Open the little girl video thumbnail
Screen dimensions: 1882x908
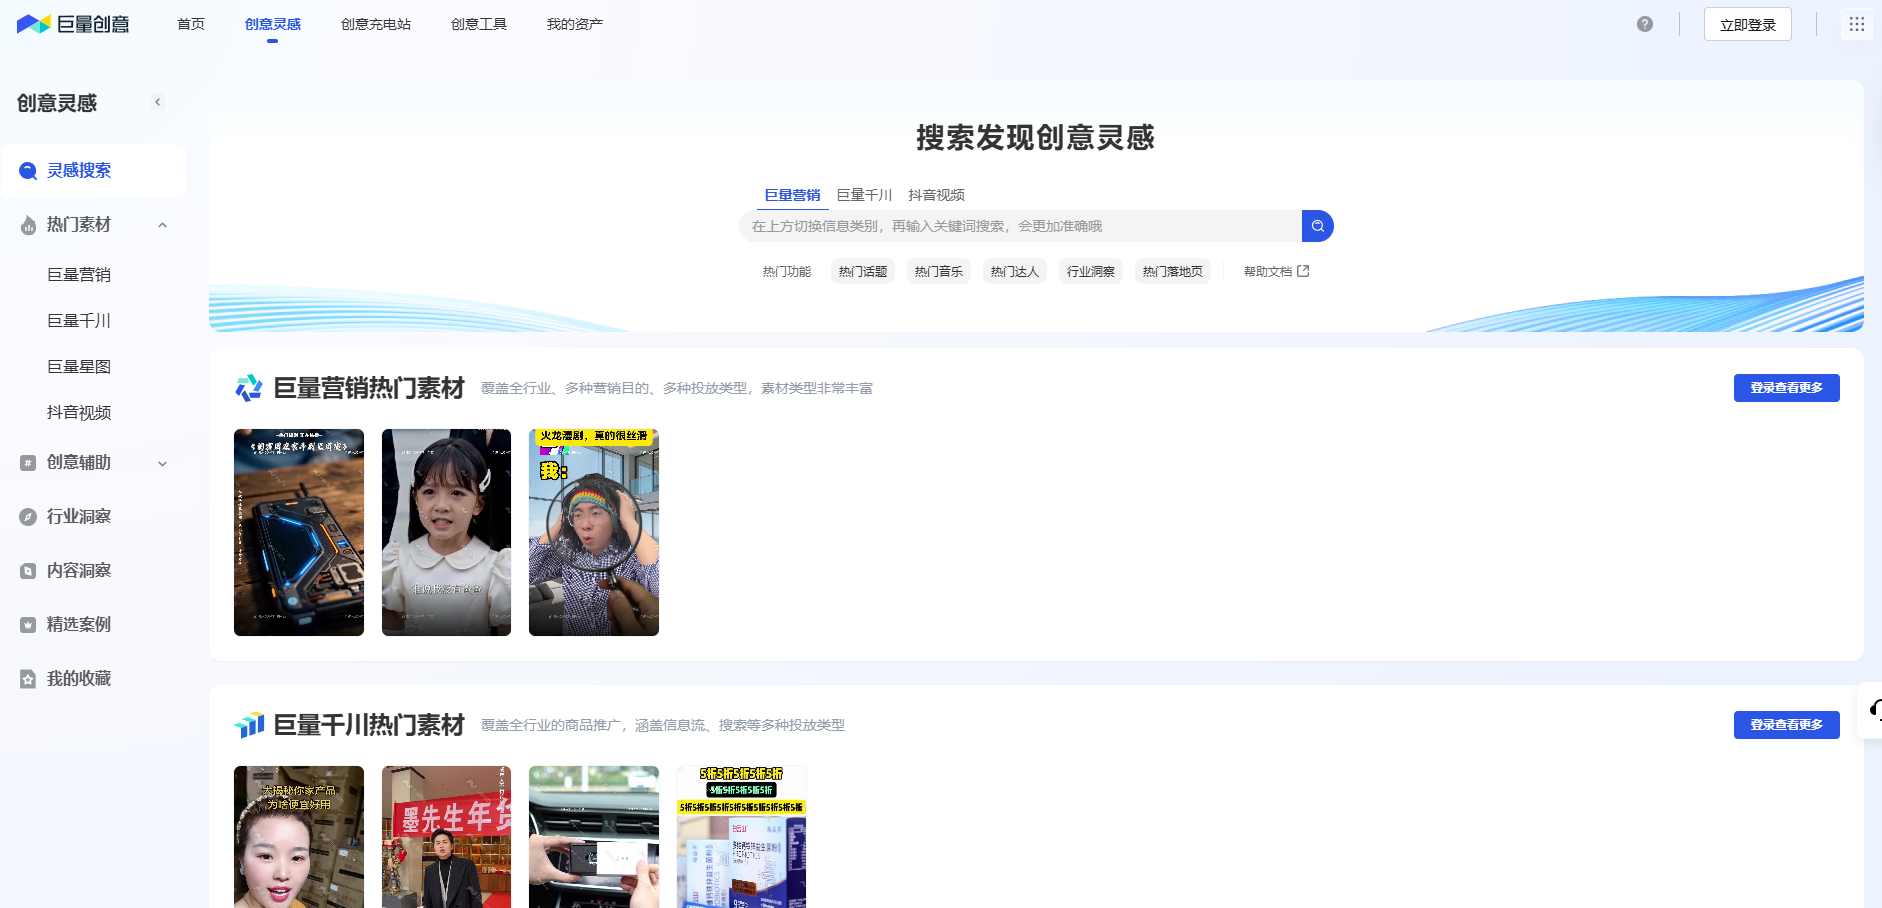pos(446,532)
